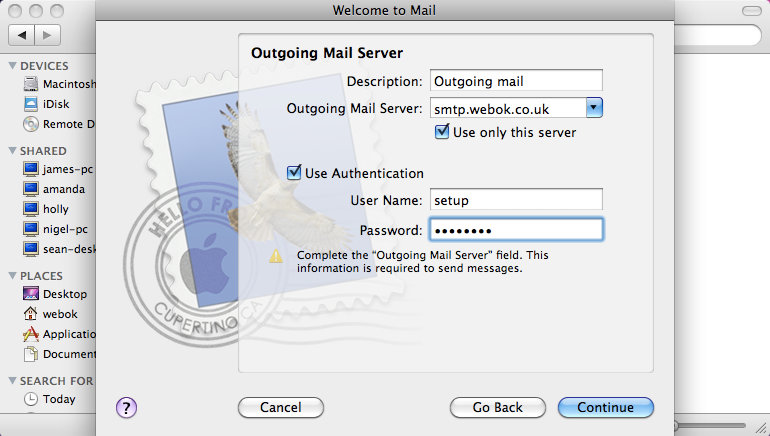Click the Finder icon size slider knob
770x436 pixels.
pyautogui.click(x=677, y=425)
